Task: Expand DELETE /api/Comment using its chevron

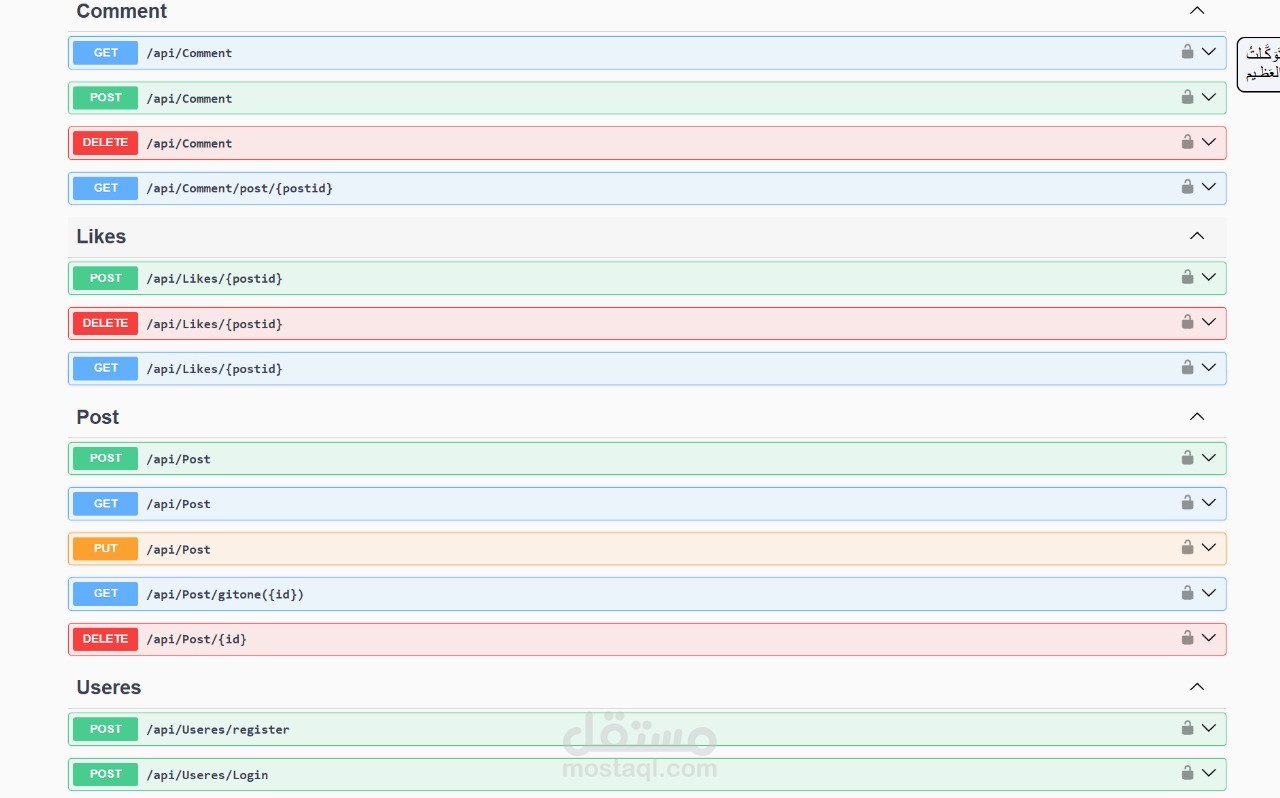Action: [1209, 142]
